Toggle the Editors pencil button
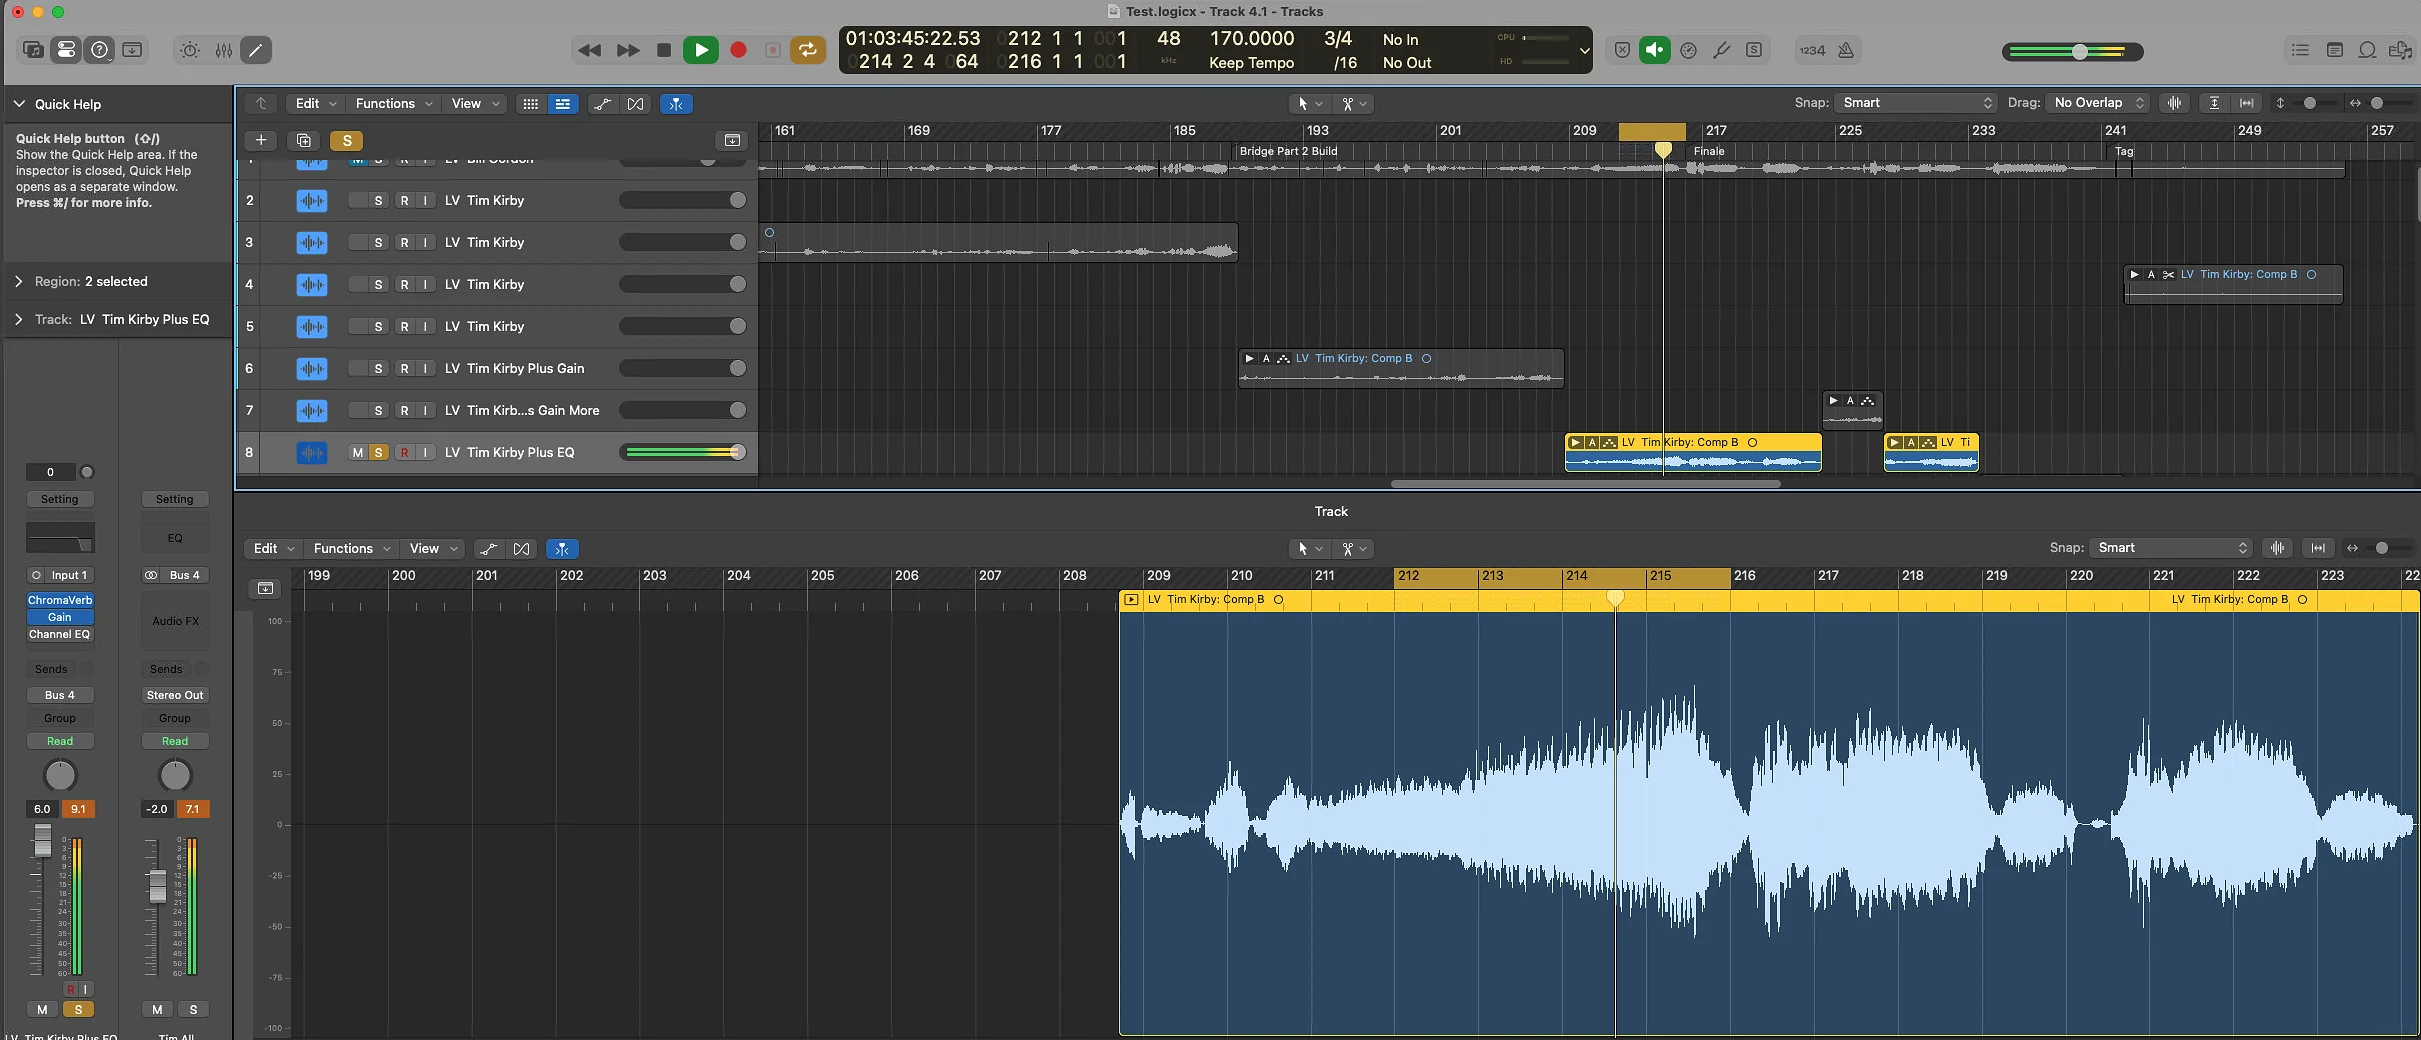Screen dimensions: 2421x1040 click(x=256, y=50)
